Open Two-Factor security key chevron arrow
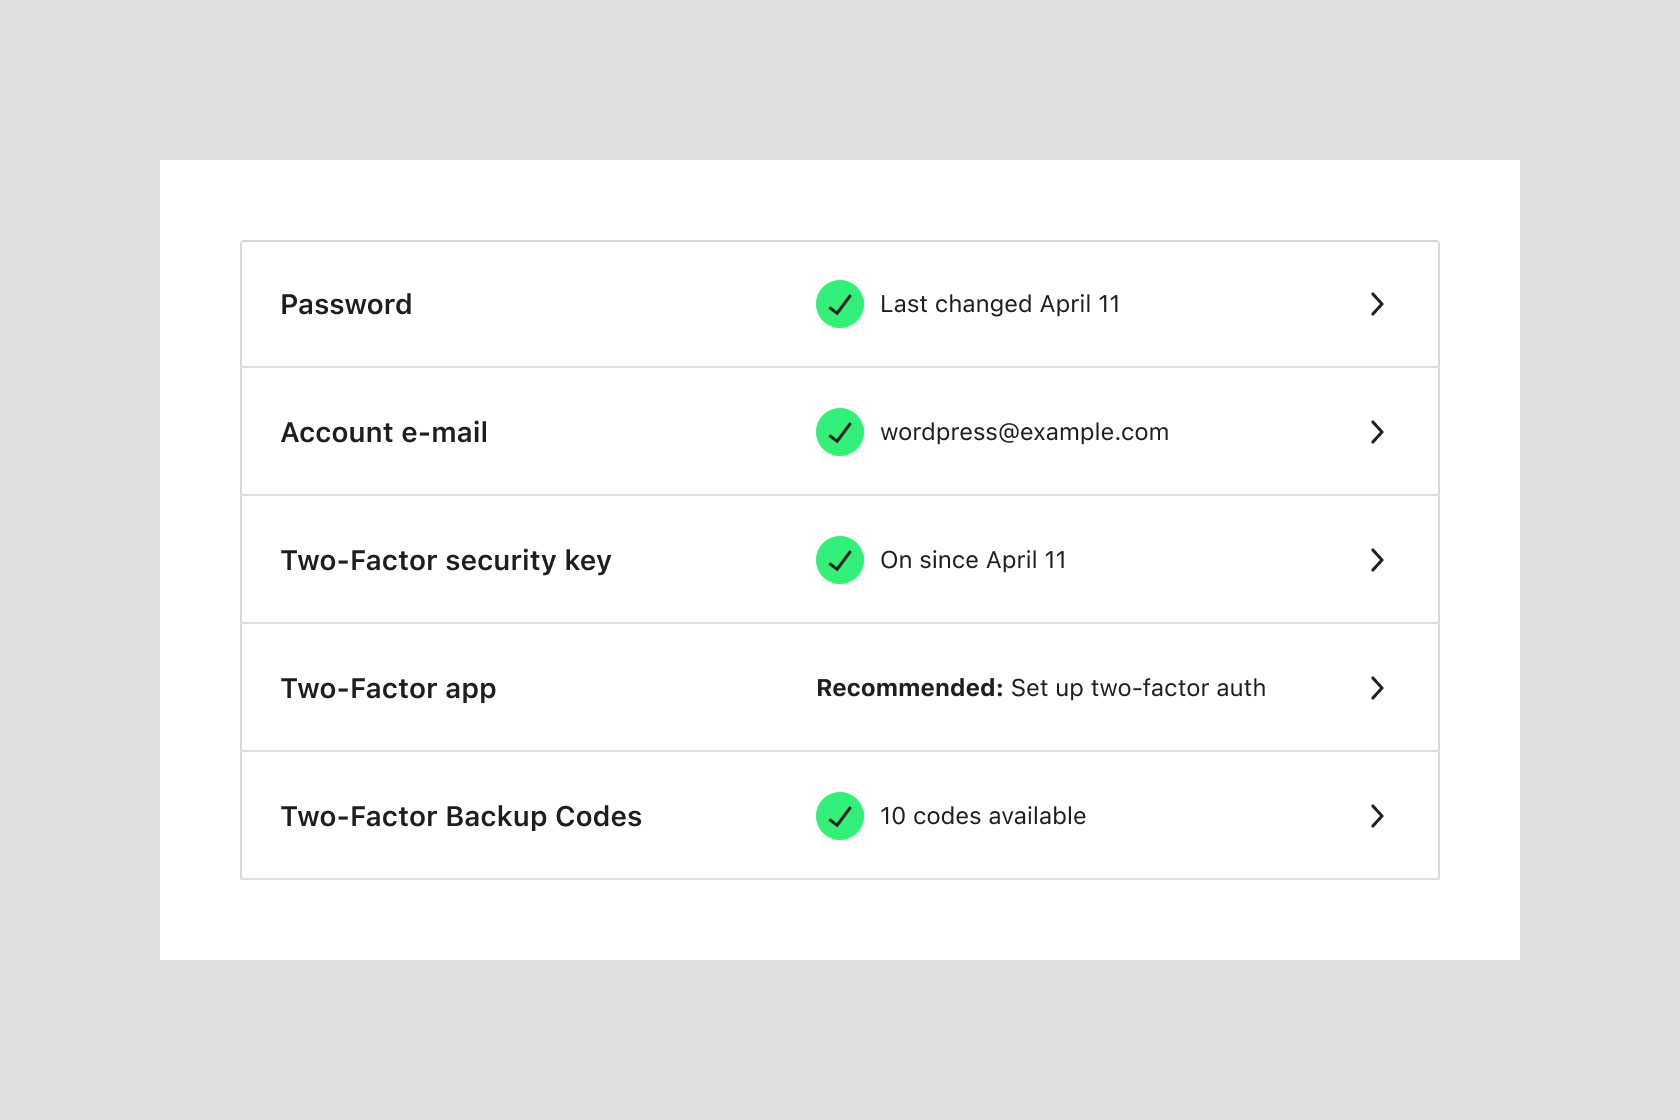Viewport: 1680px width, 1120px height. click(1377, 560)
